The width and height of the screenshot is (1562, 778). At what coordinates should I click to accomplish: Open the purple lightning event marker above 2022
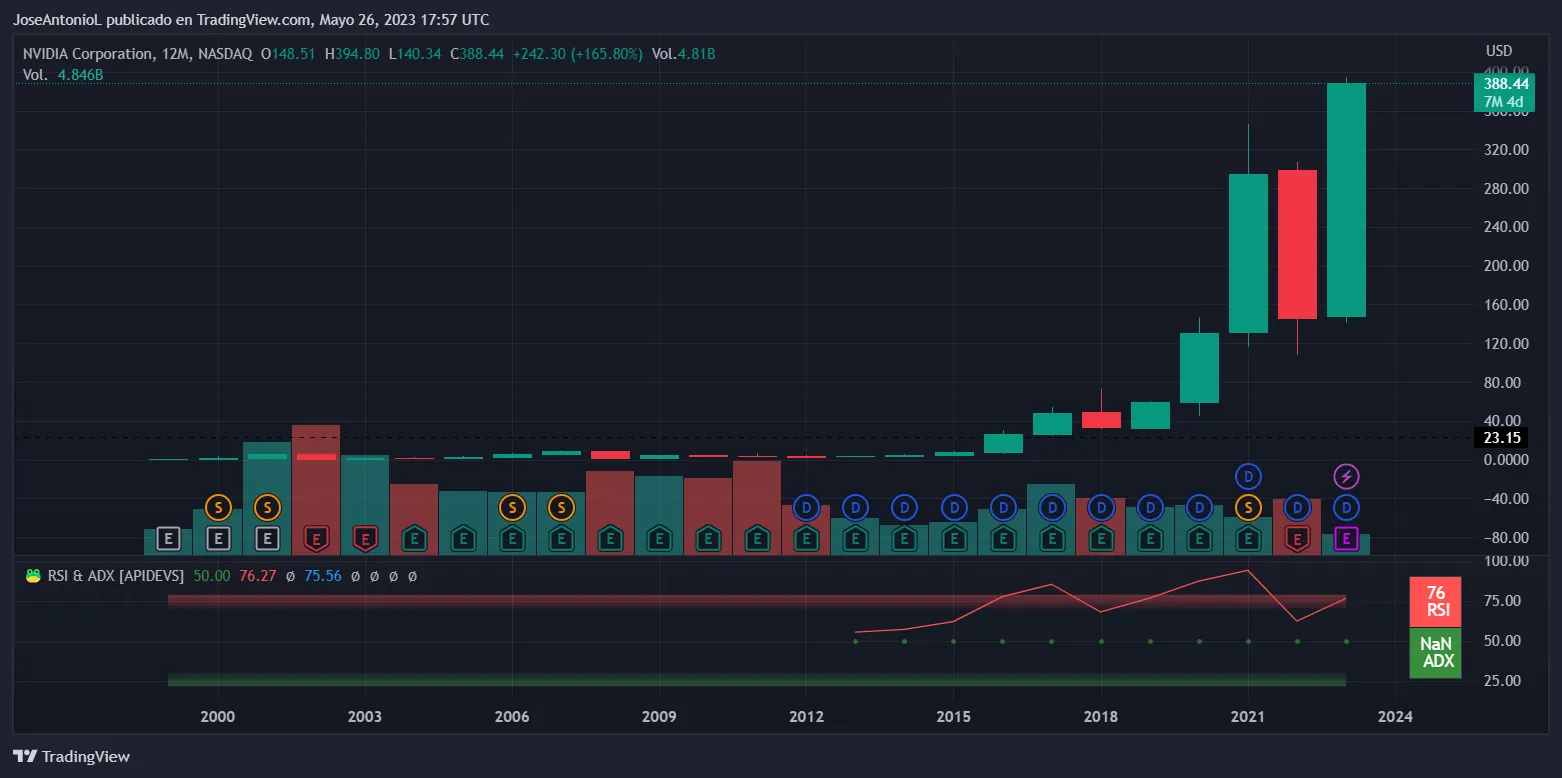[x=1347, y=476]
